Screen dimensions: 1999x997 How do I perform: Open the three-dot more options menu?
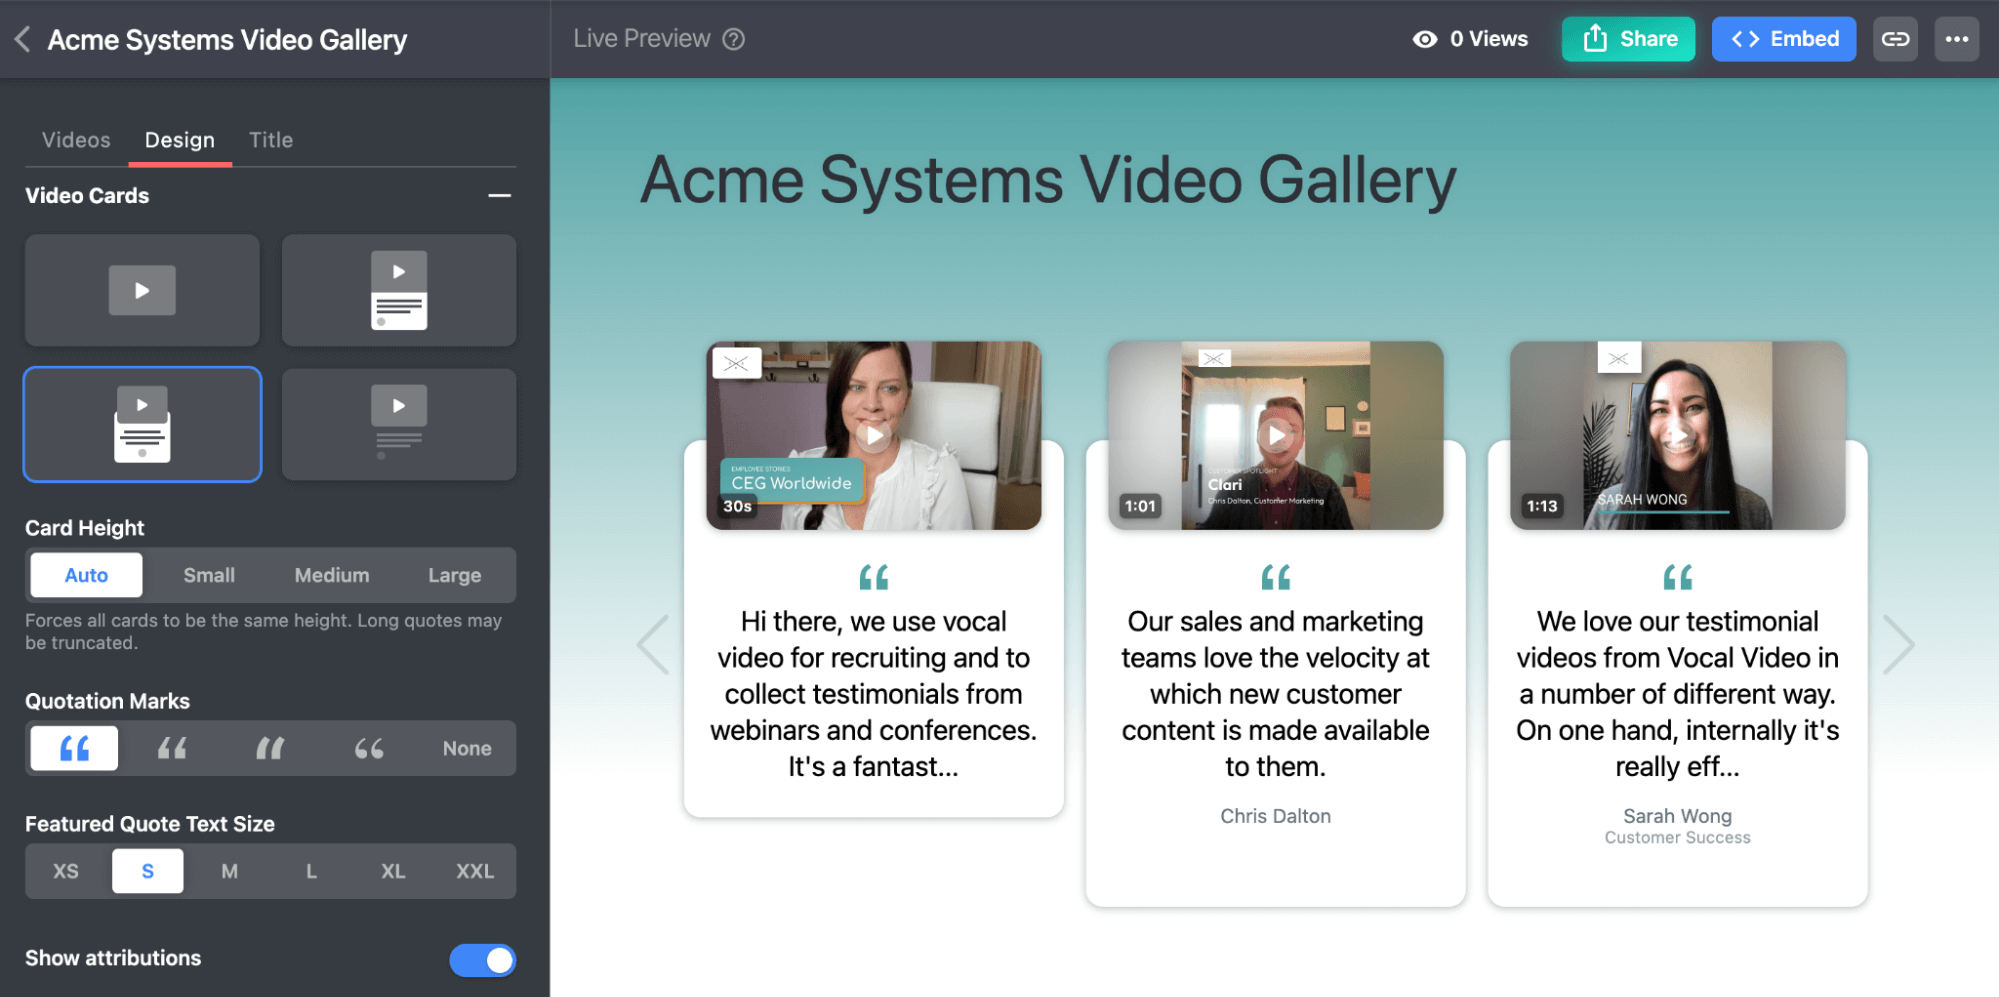point(1956,39)
